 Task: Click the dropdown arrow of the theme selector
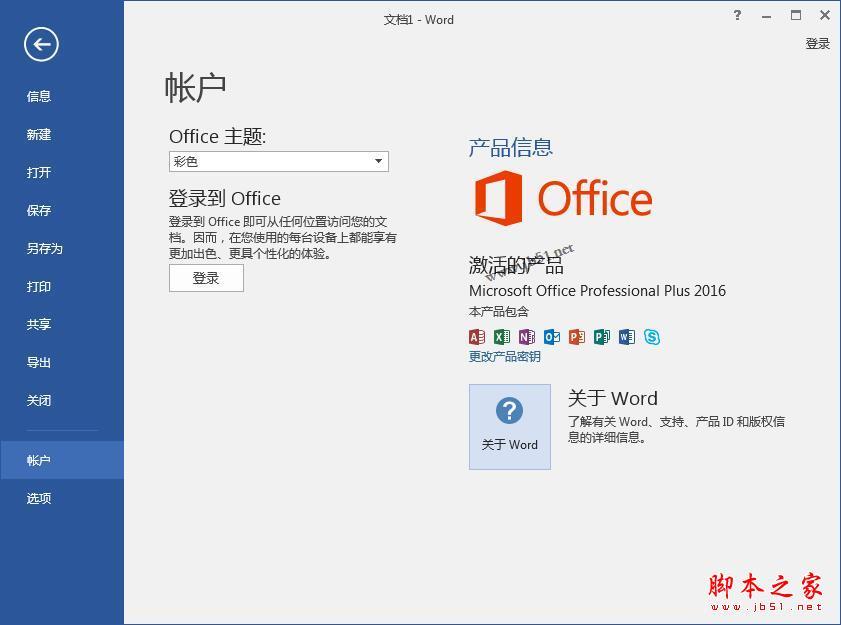coord(379,161)
